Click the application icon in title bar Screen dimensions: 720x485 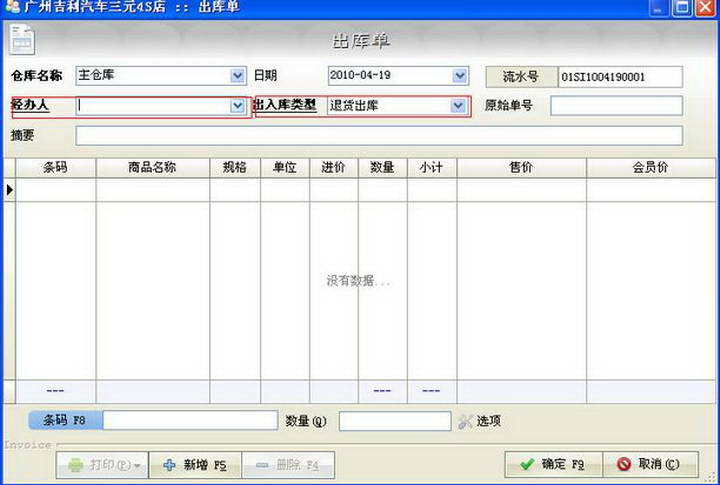coord(12,6)
